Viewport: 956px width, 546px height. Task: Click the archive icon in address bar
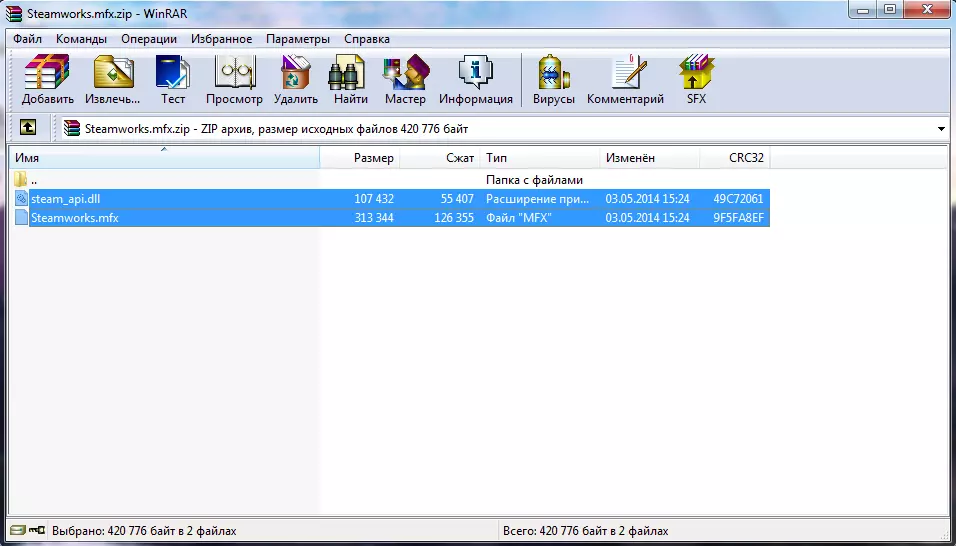coord(72,129)
